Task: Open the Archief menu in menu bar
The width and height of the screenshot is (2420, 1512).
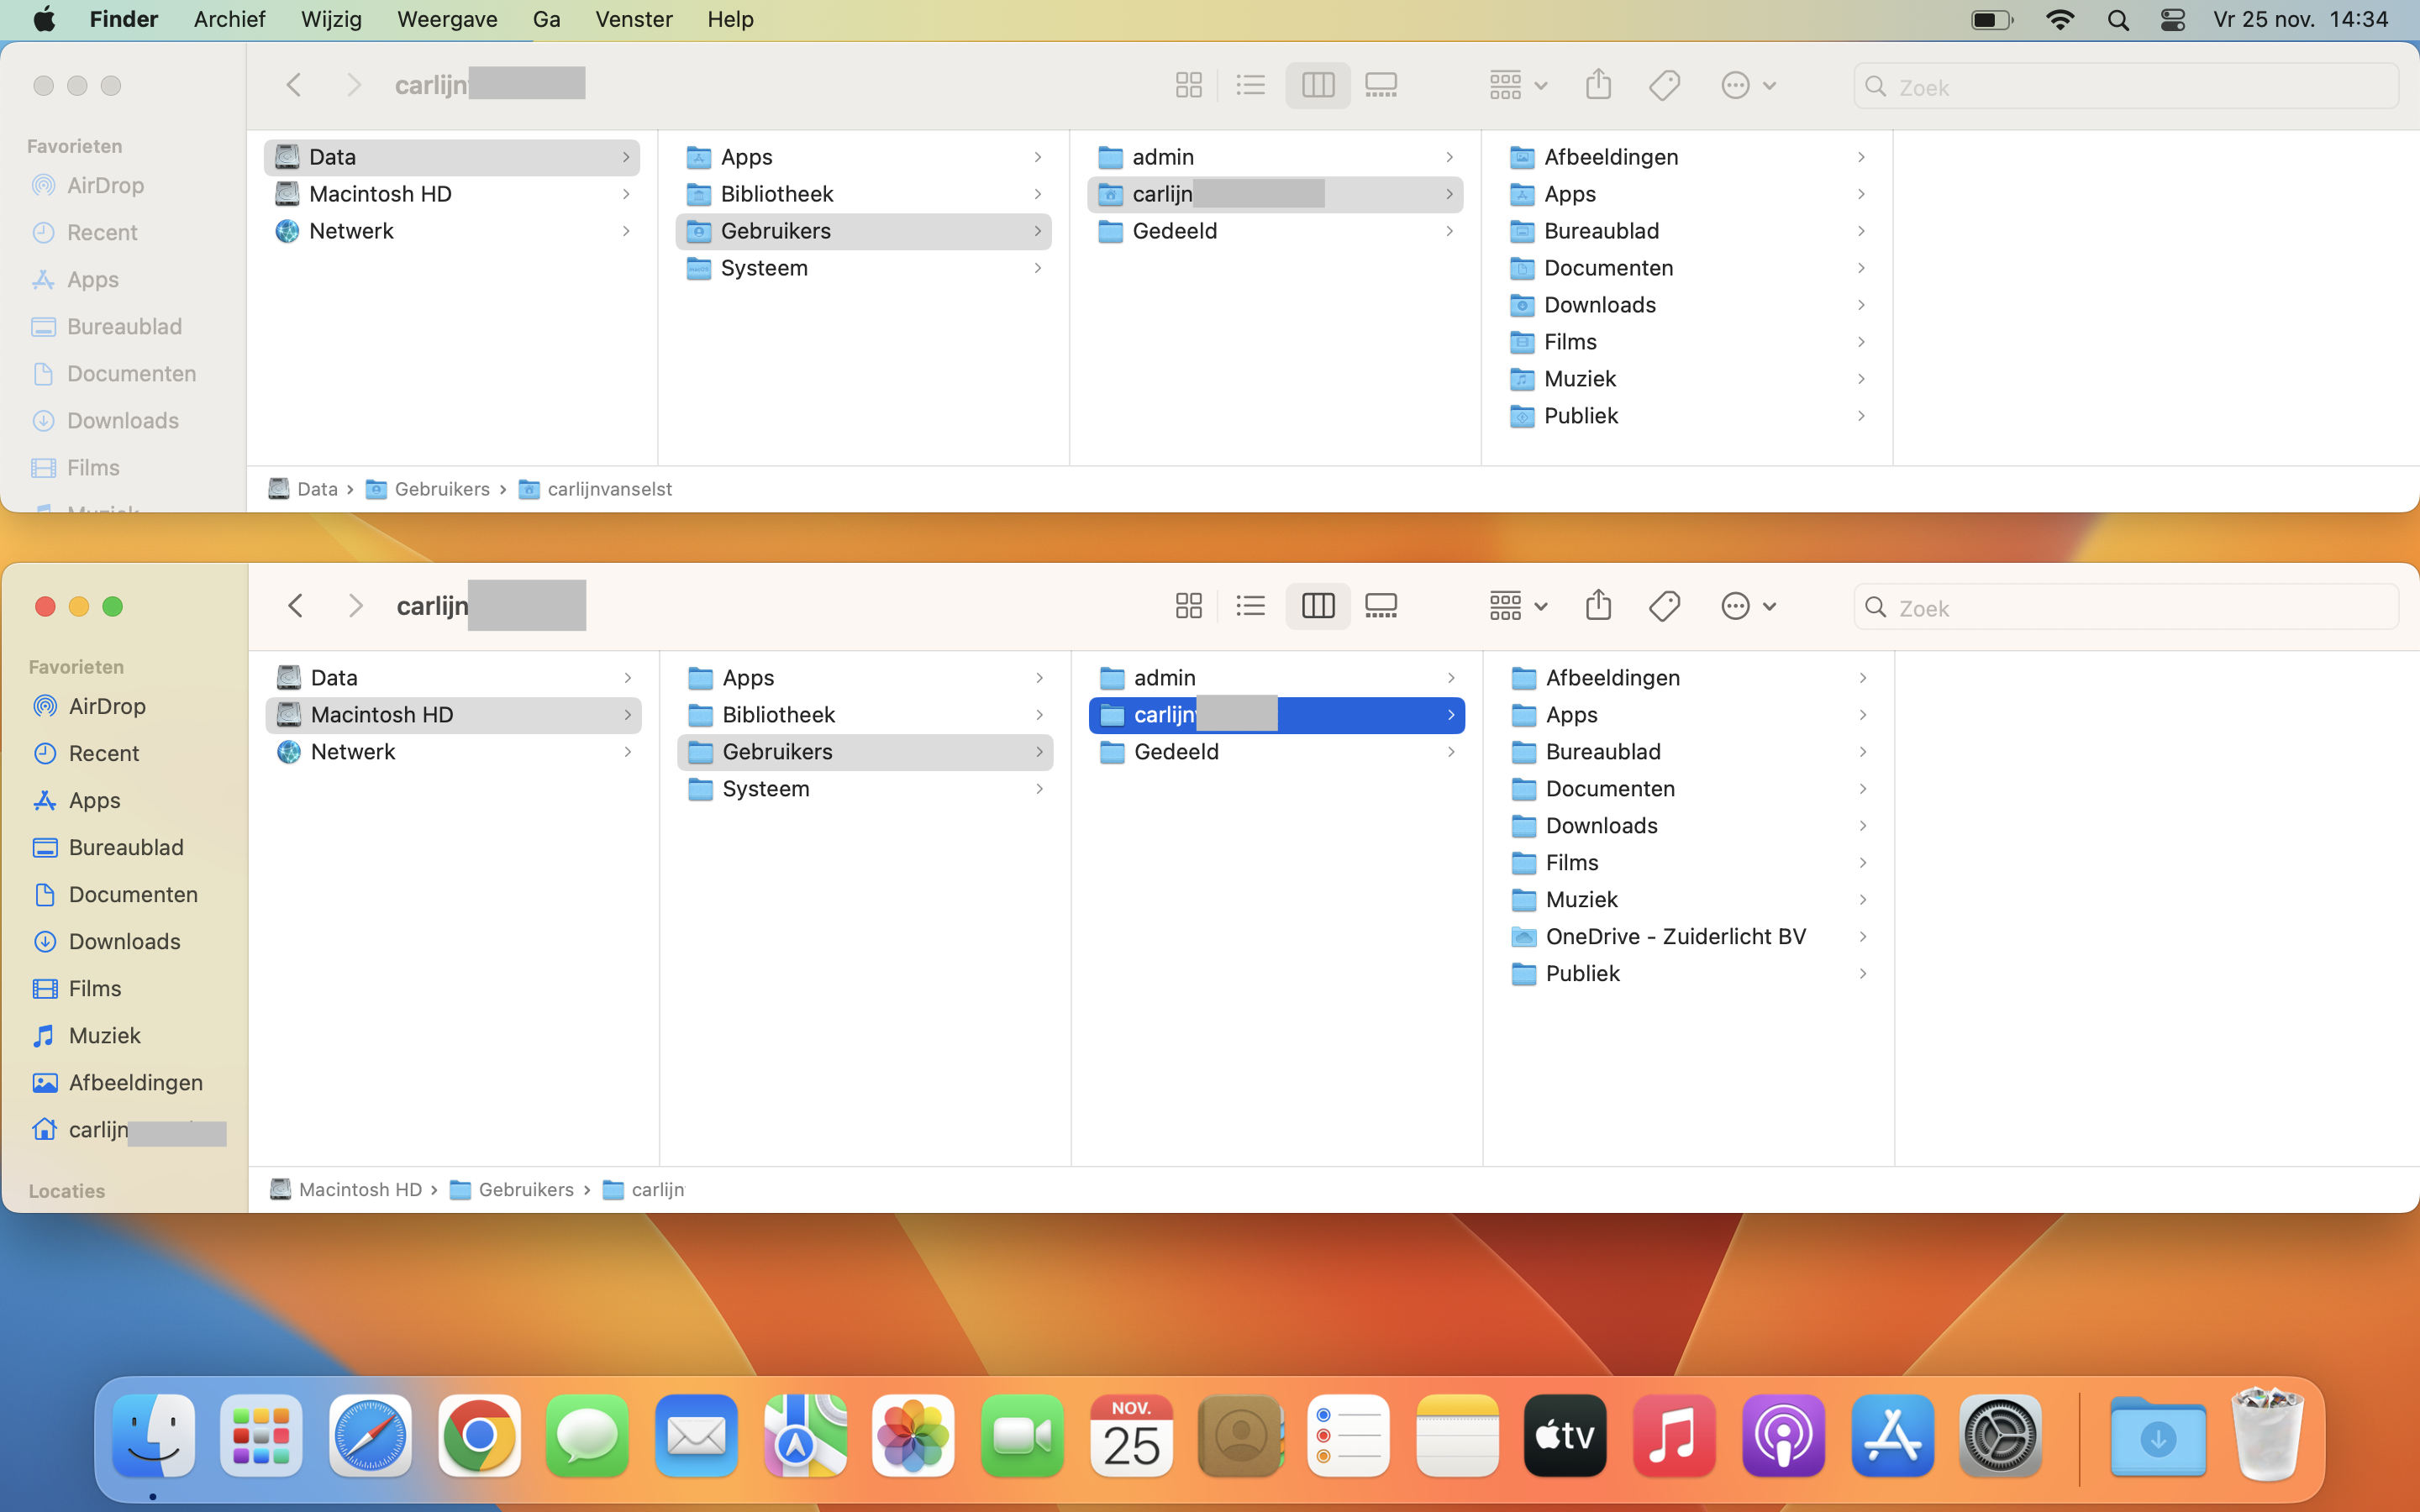Action: (x=229, y=19)
